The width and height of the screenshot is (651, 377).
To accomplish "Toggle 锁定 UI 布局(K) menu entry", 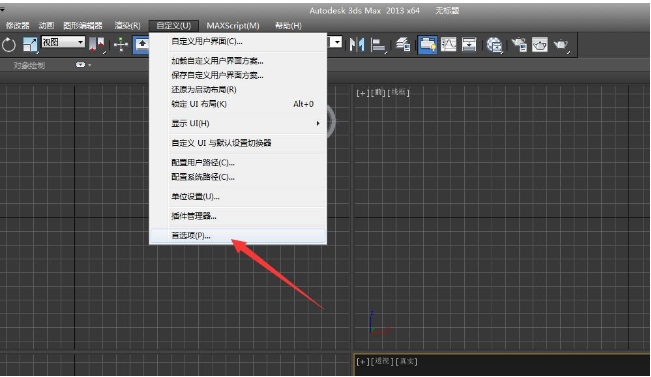I will [238, 104].
